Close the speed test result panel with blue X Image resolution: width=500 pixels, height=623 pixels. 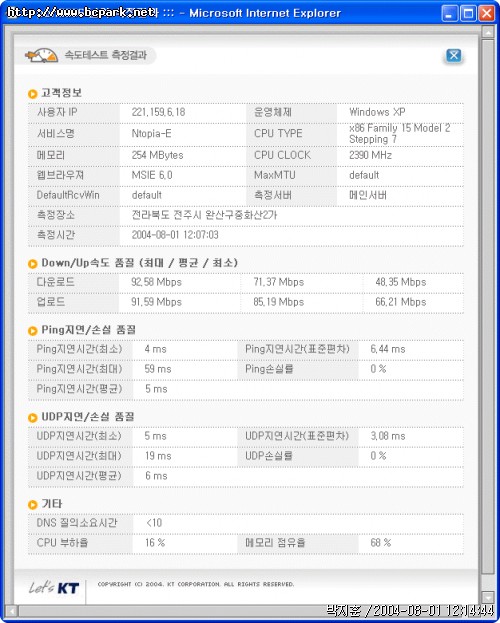(x=453, y=55)
